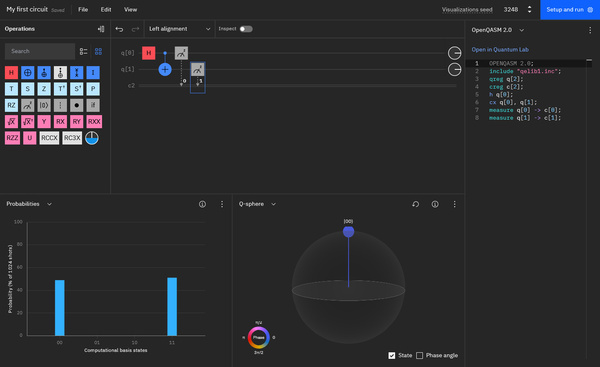
Task: Open the Probabilities visualization dropdown
Action: tap(29, 204)
